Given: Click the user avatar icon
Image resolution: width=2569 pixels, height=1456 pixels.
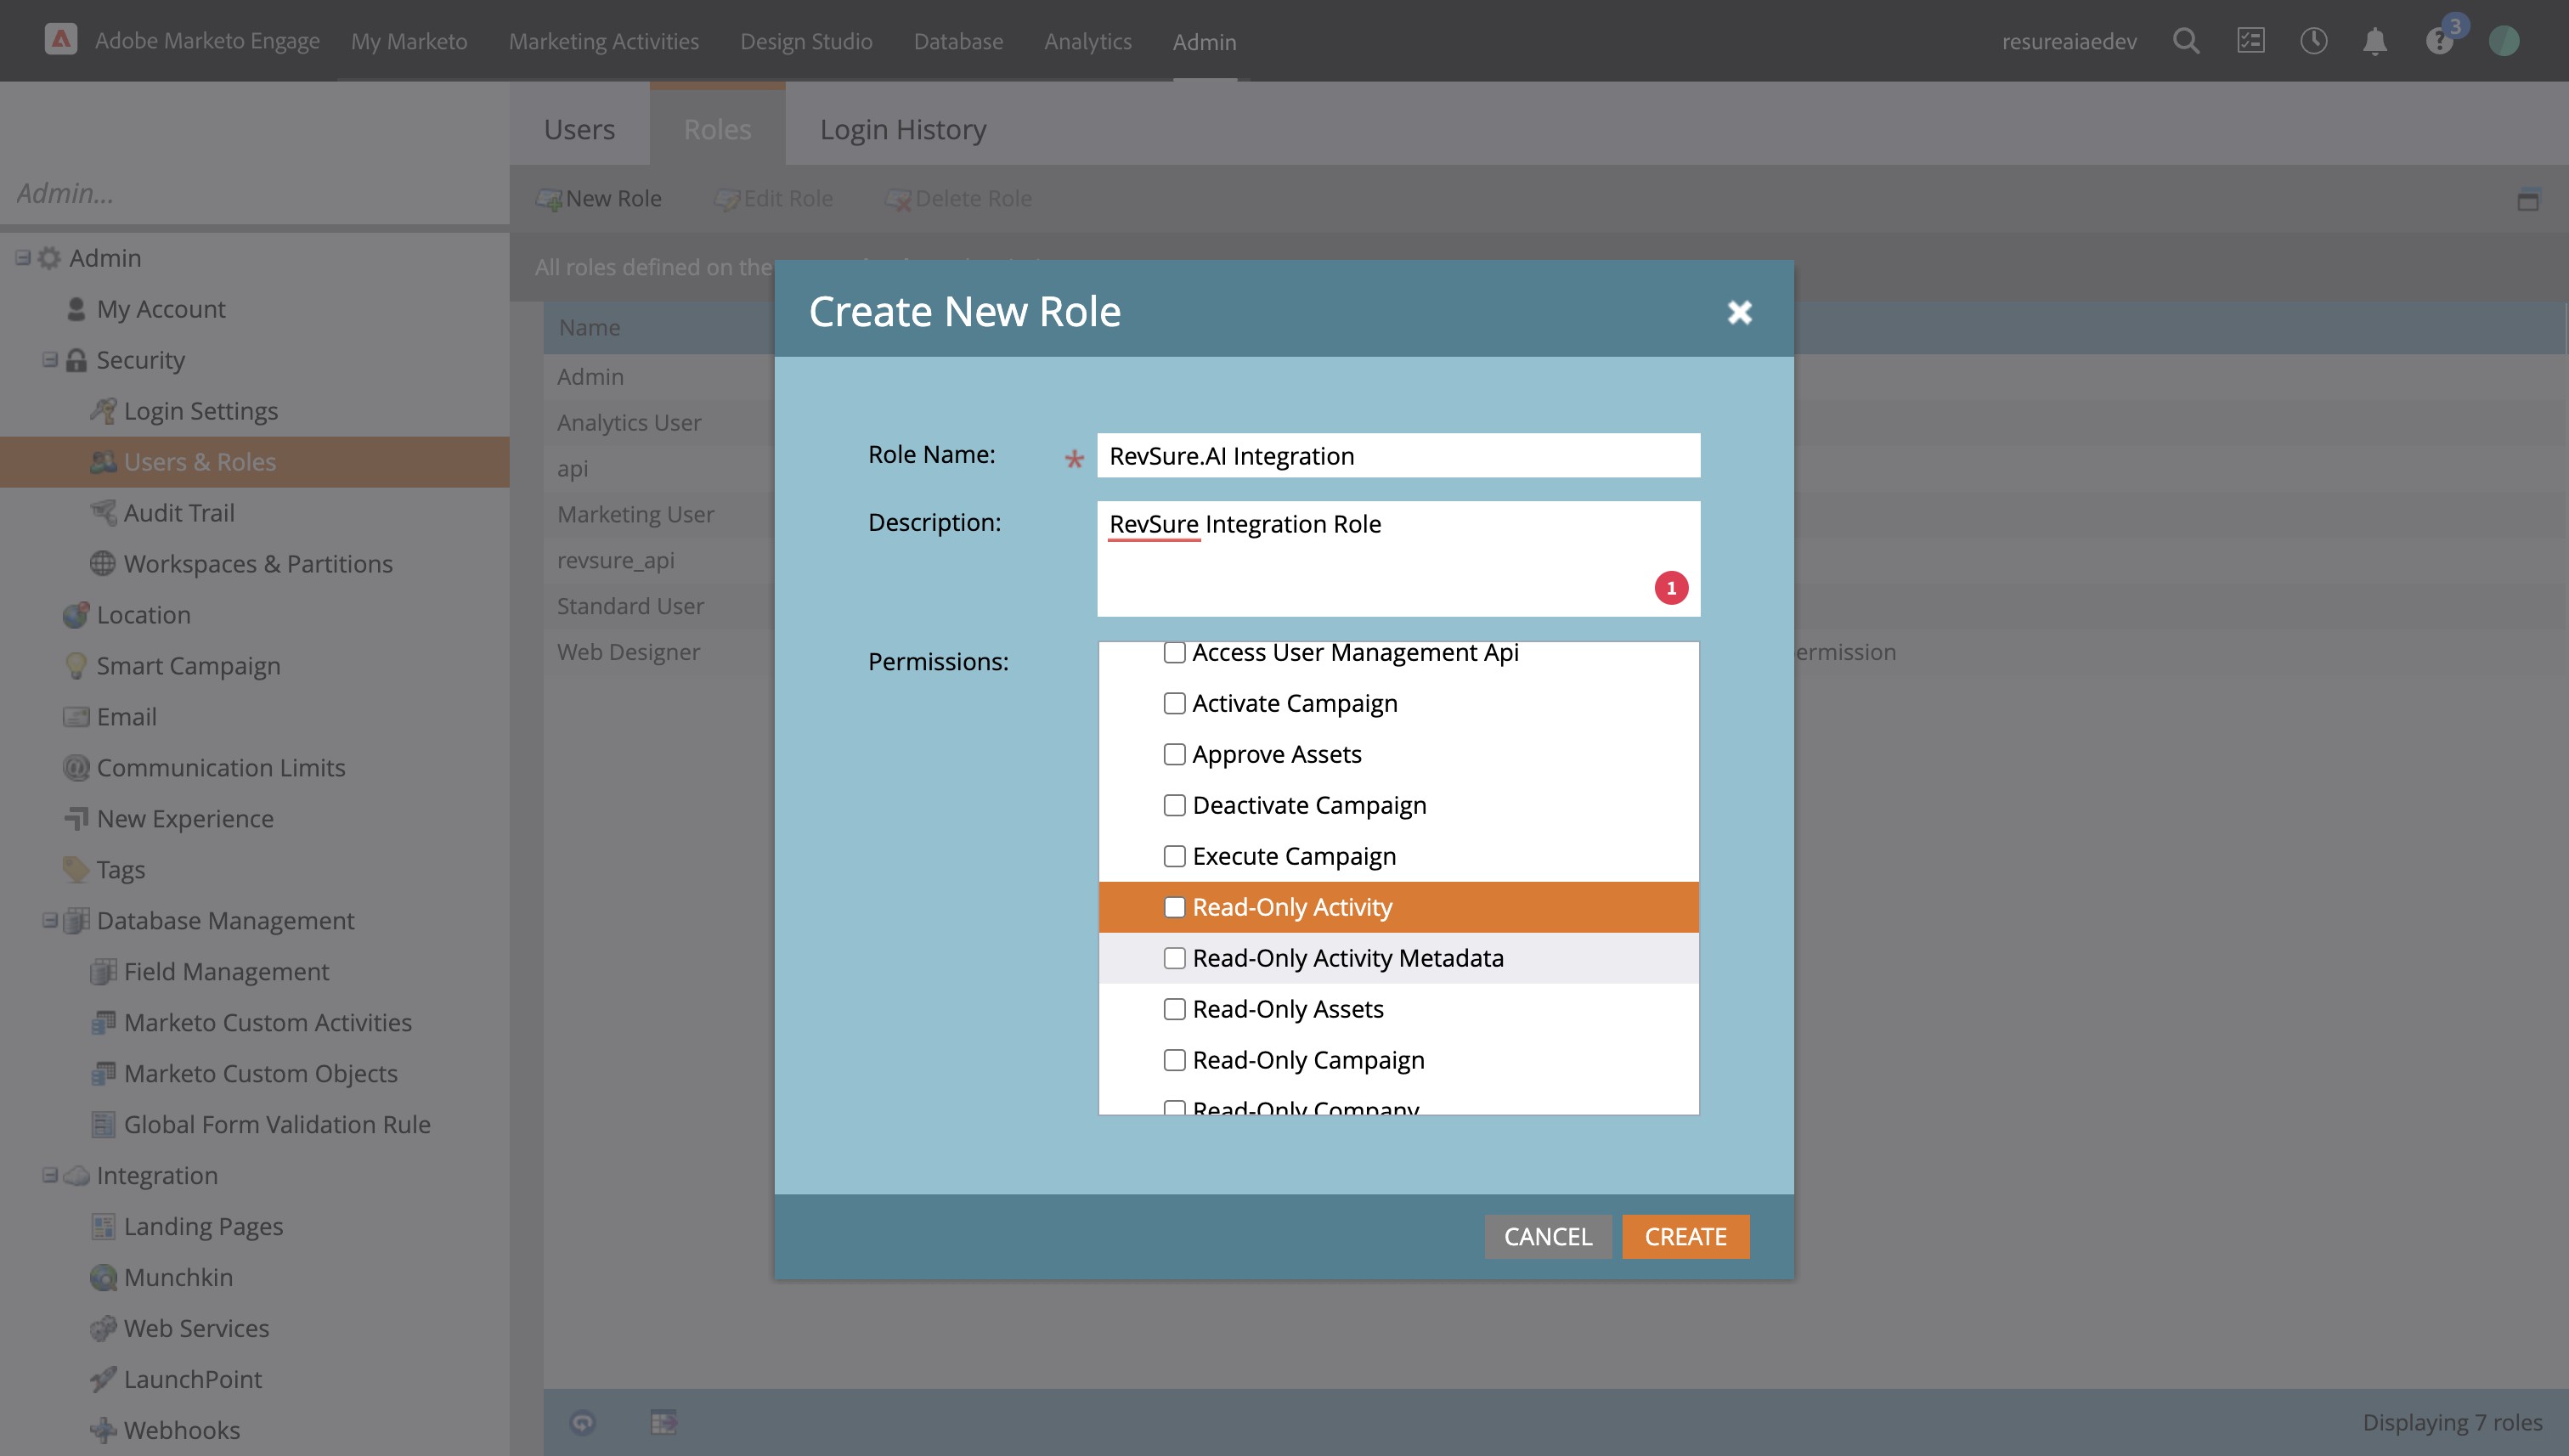Looking at the screenshot, I should pos(2503,41).
